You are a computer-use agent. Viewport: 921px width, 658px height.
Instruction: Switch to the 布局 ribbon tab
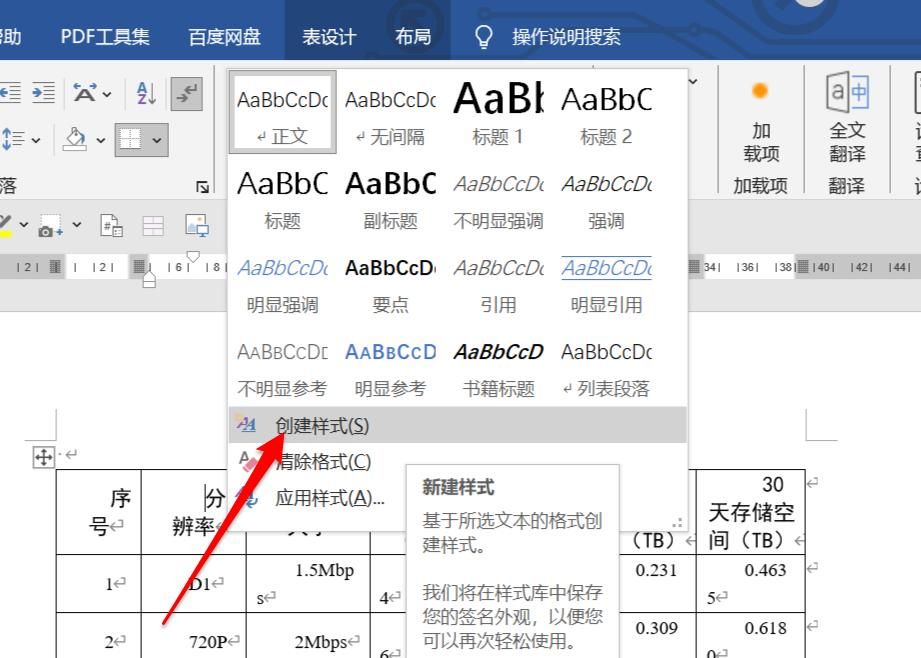click(413, 33)
